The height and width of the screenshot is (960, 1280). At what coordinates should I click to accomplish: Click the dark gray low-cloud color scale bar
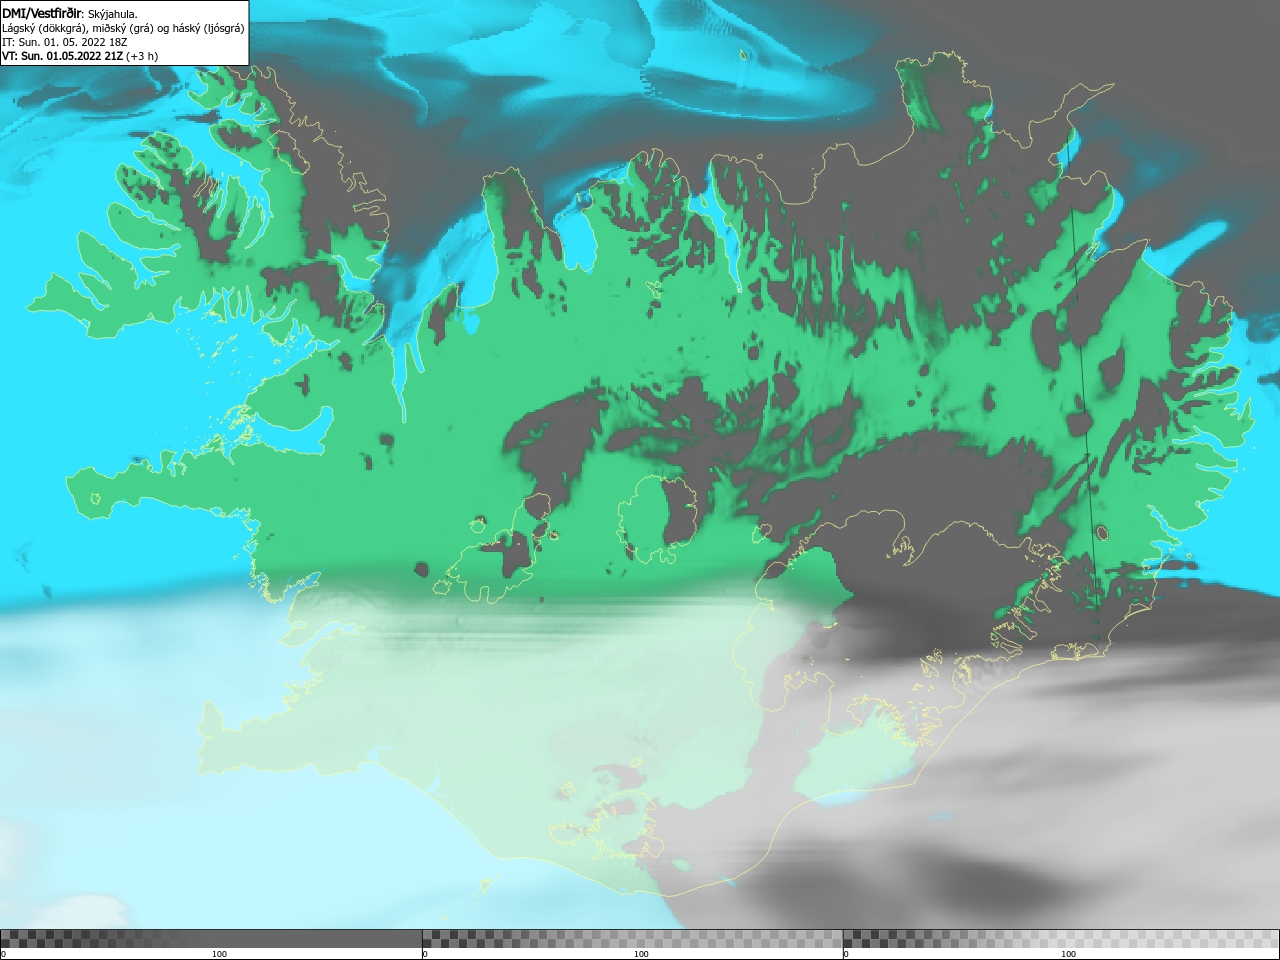[211, 939]
